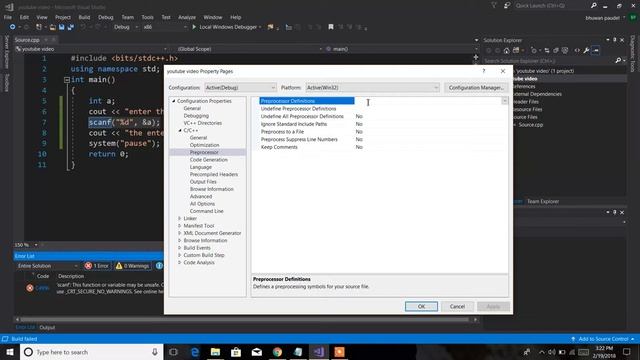
Task: Open Google Chrome from the taskbar
Action: pyautogui.click(x=278, y=352)
